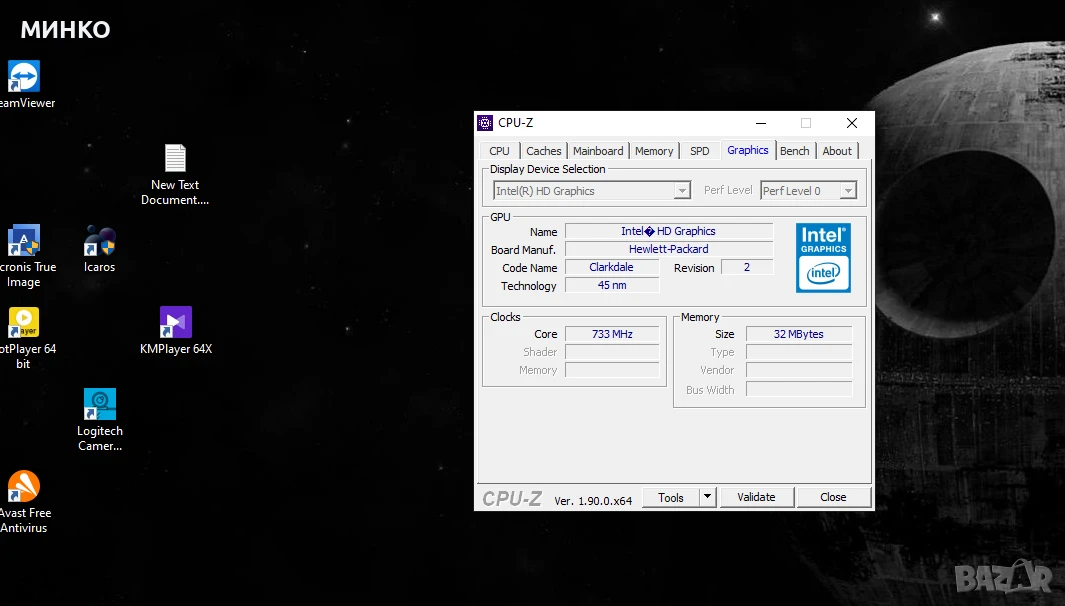Click the empty memory Type field
This screenshot has height=606, width=1065.
coord(799,352)
